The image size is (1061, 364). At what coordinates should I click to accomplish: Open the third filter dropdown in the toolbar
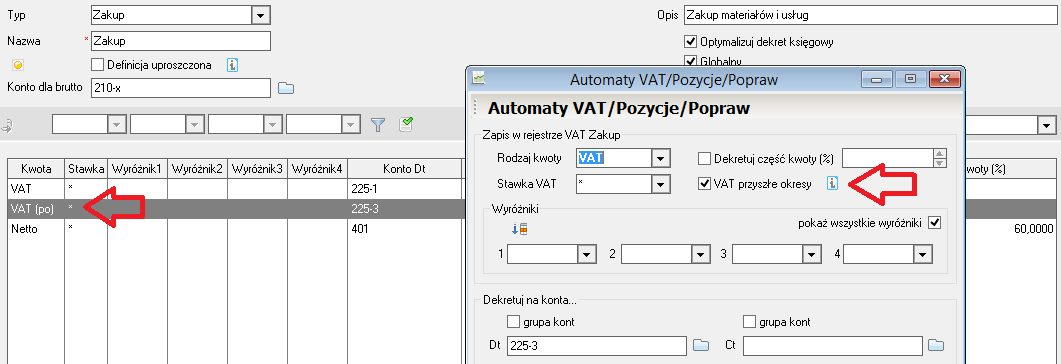click(273, 124)
